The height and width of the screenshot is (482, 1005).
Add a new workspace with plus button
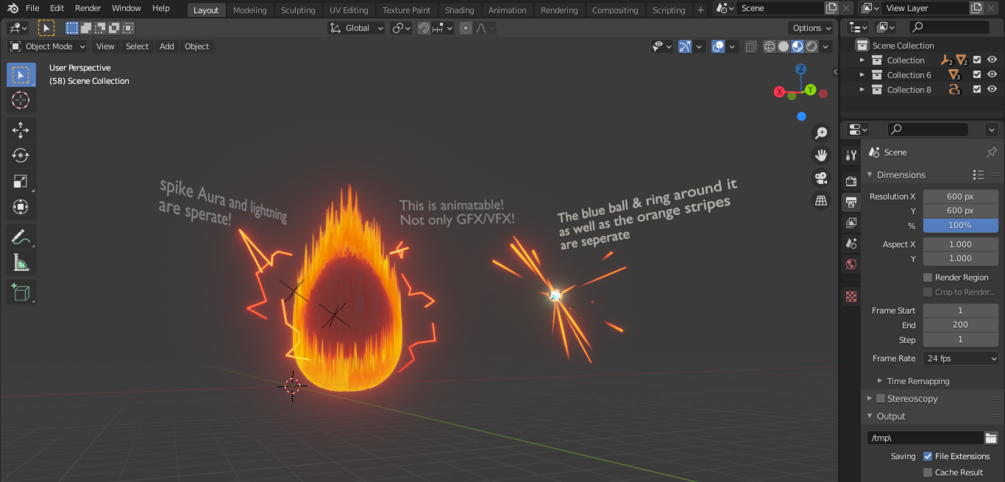click(701, 10)
